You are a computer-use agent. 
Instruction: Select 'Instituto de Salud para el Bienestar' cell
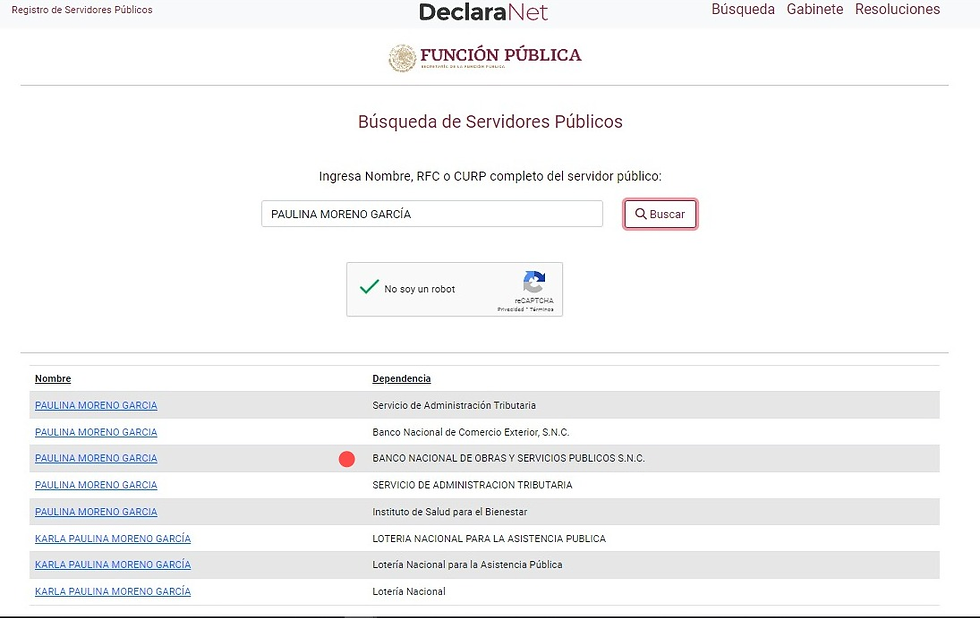click(450, 512)
